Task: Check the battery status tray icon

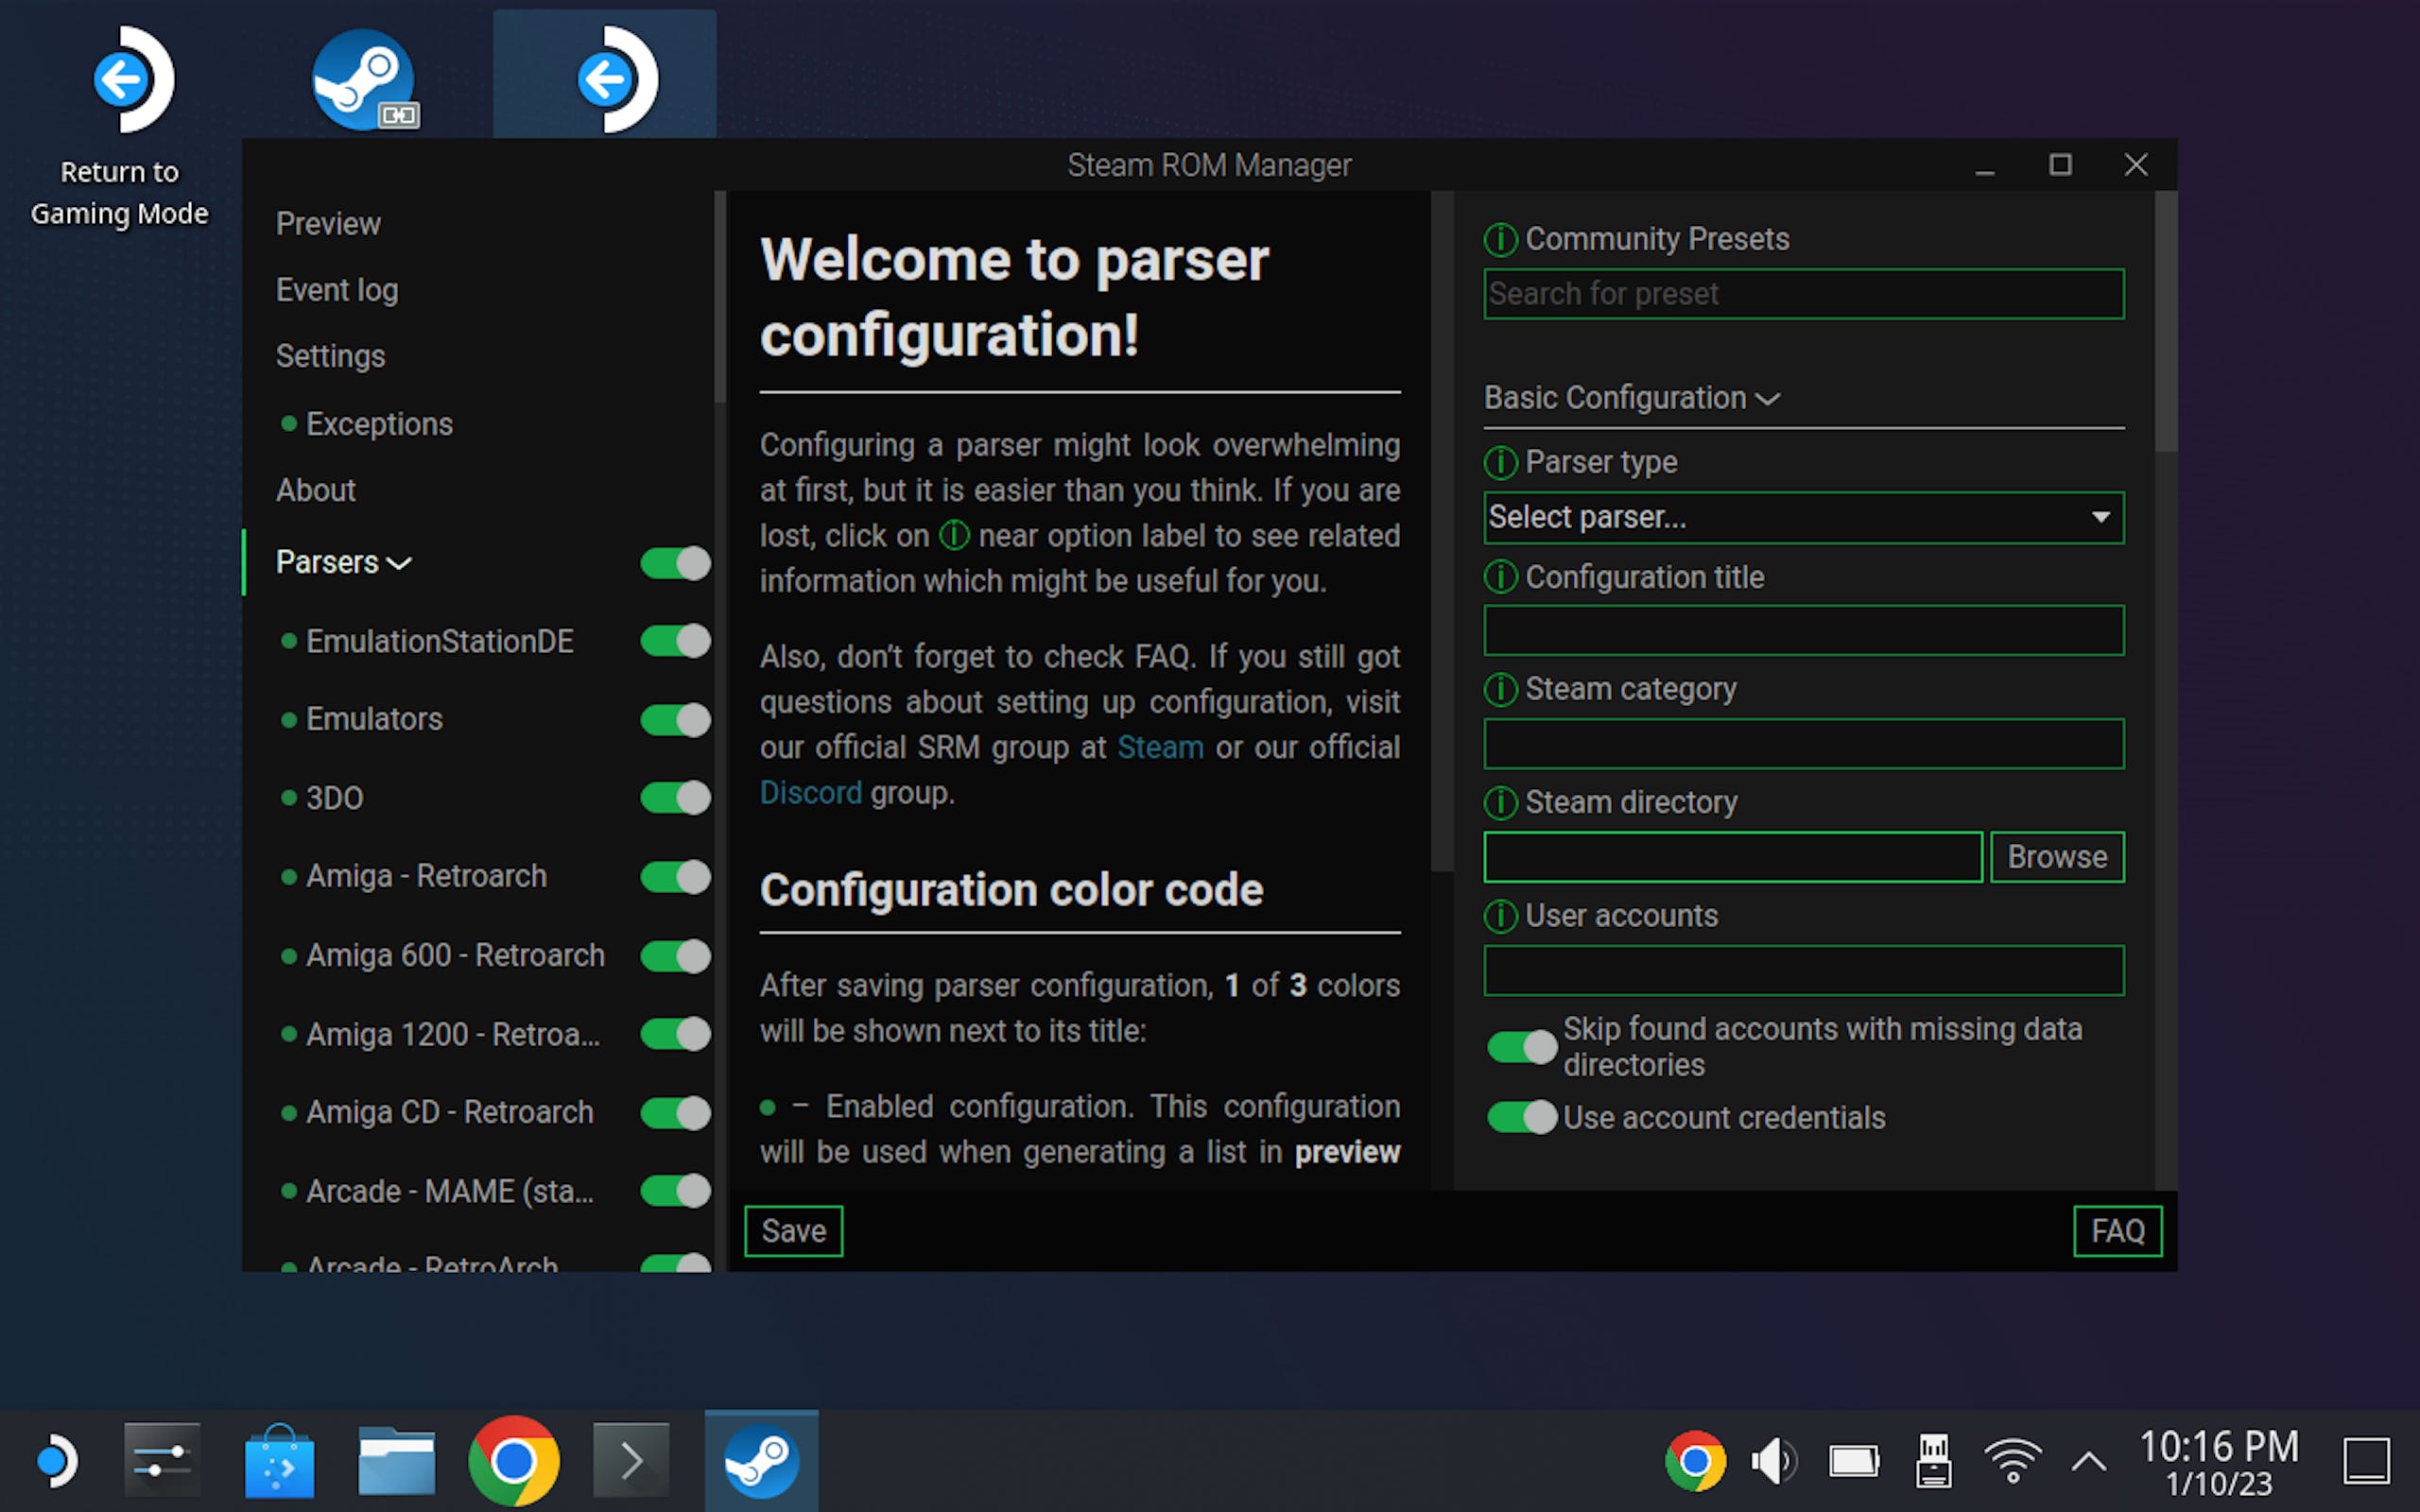Action: (1854, 1462)
